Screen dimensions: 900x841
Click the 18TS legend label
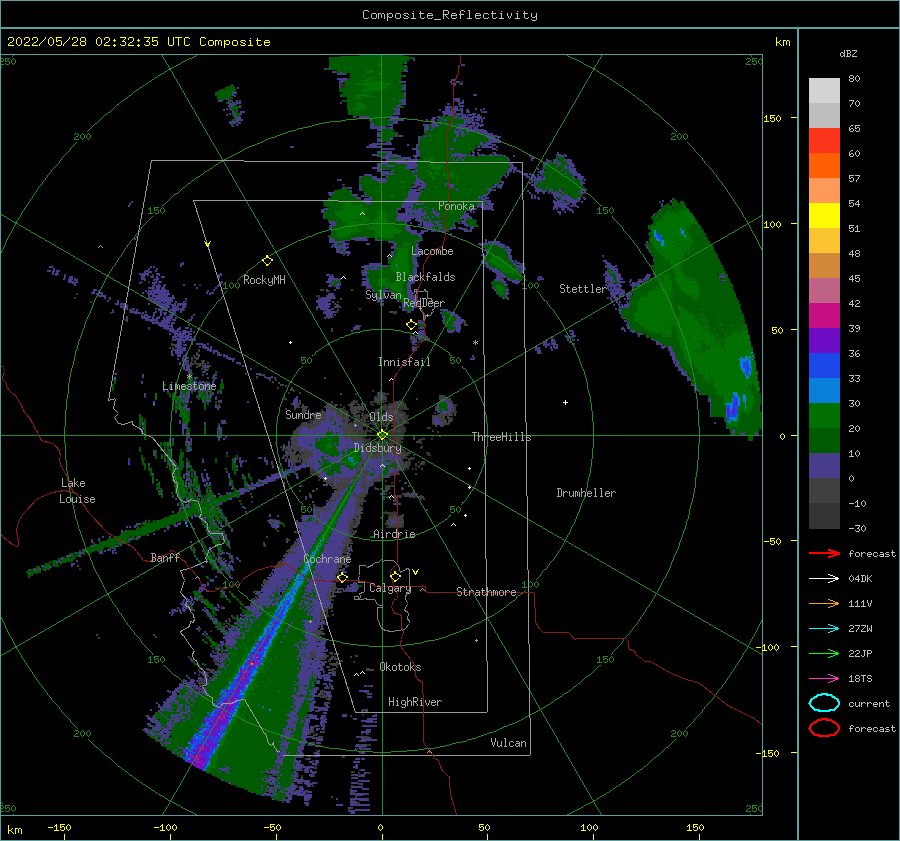(x=860, y=679)
